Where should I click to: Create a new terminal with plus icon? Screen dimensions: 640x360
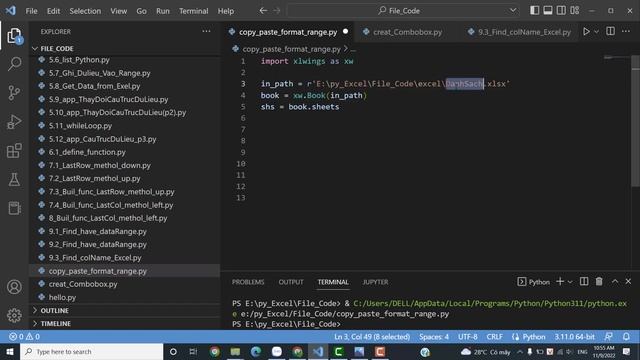(x=560, y=282)
